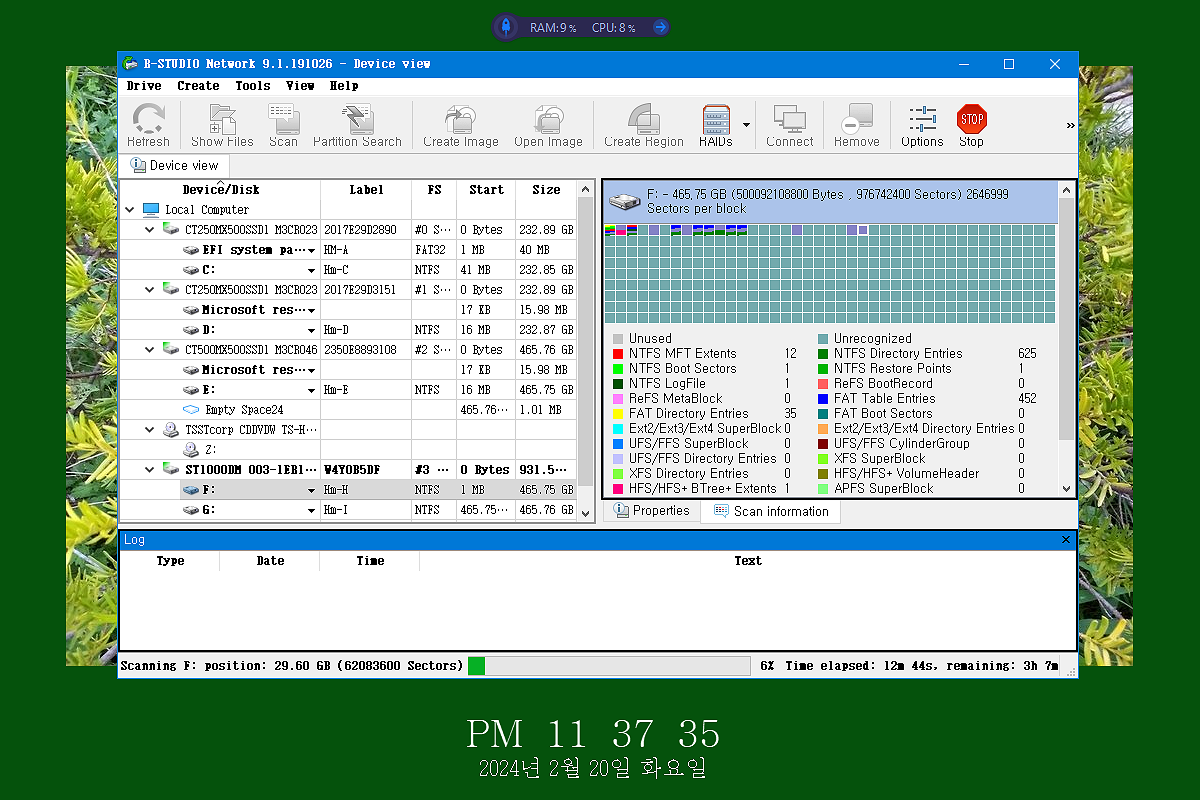Click the Log Text column header
The height and width of the screenshot is (800, 1200).
click(x=748, y=561)
